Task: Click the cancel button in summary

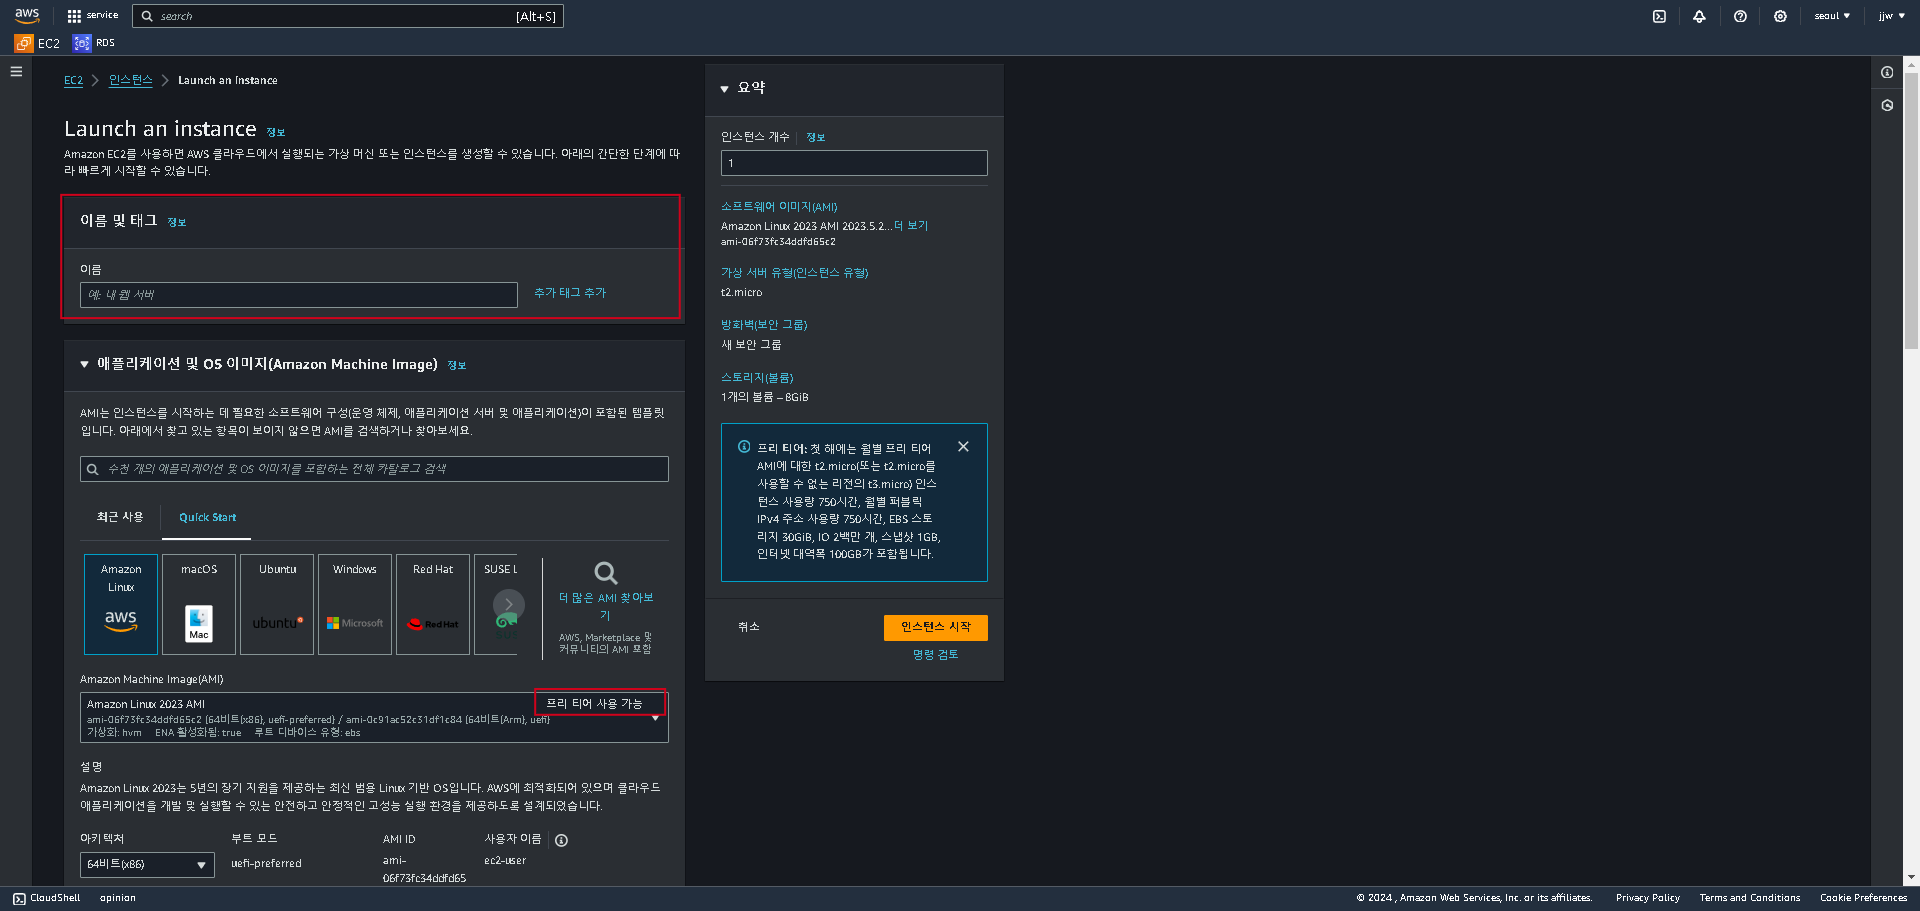Action: 749,627
